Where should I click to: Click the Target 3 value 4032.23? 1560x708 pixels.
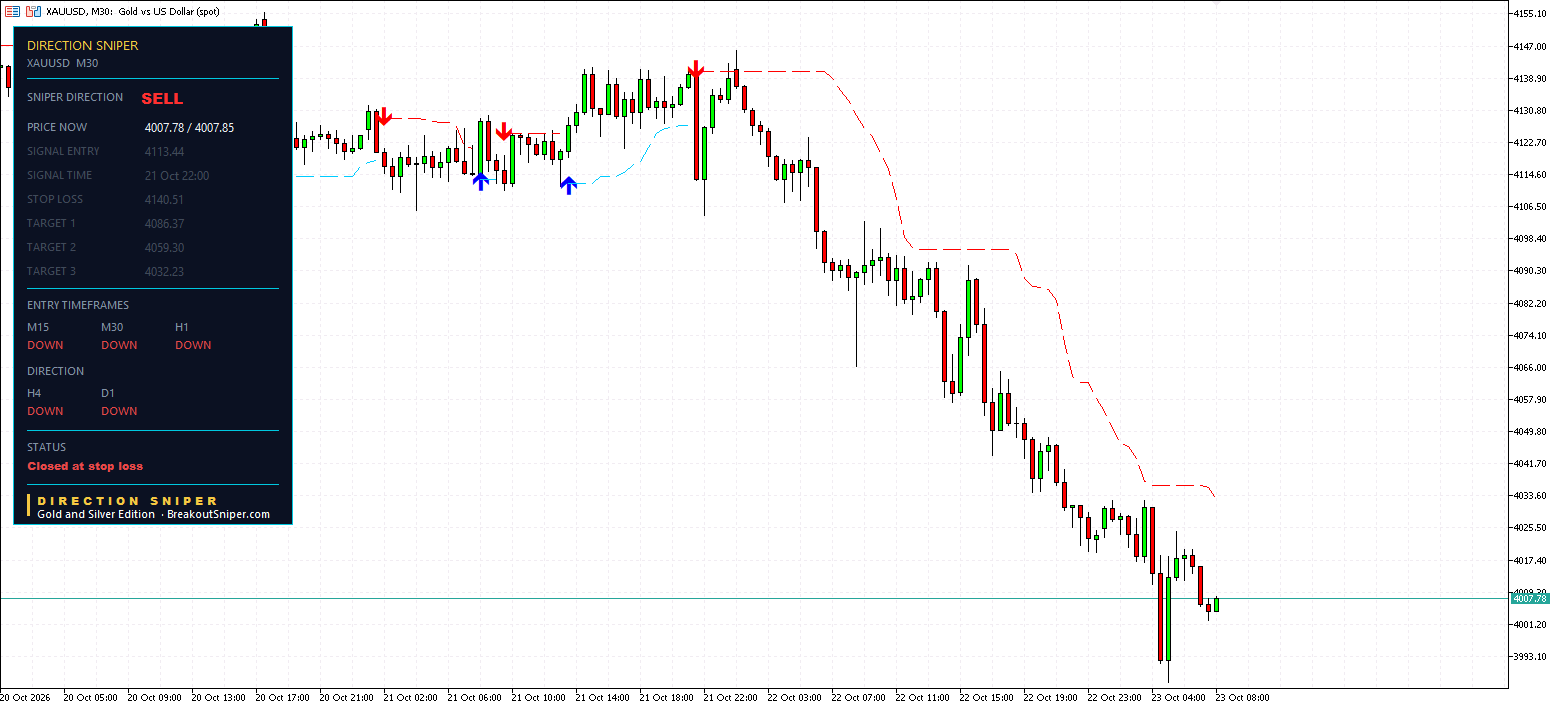click(164, 272)
